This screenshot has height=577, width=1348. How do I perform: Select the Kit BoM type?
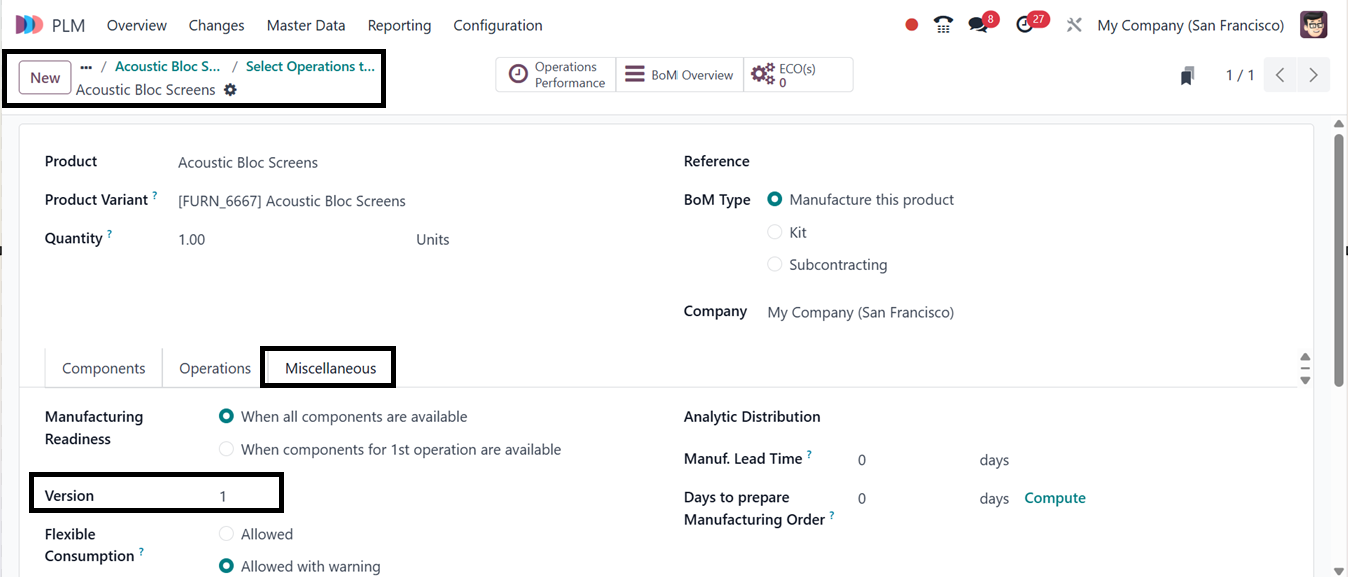tap(775, 232)
